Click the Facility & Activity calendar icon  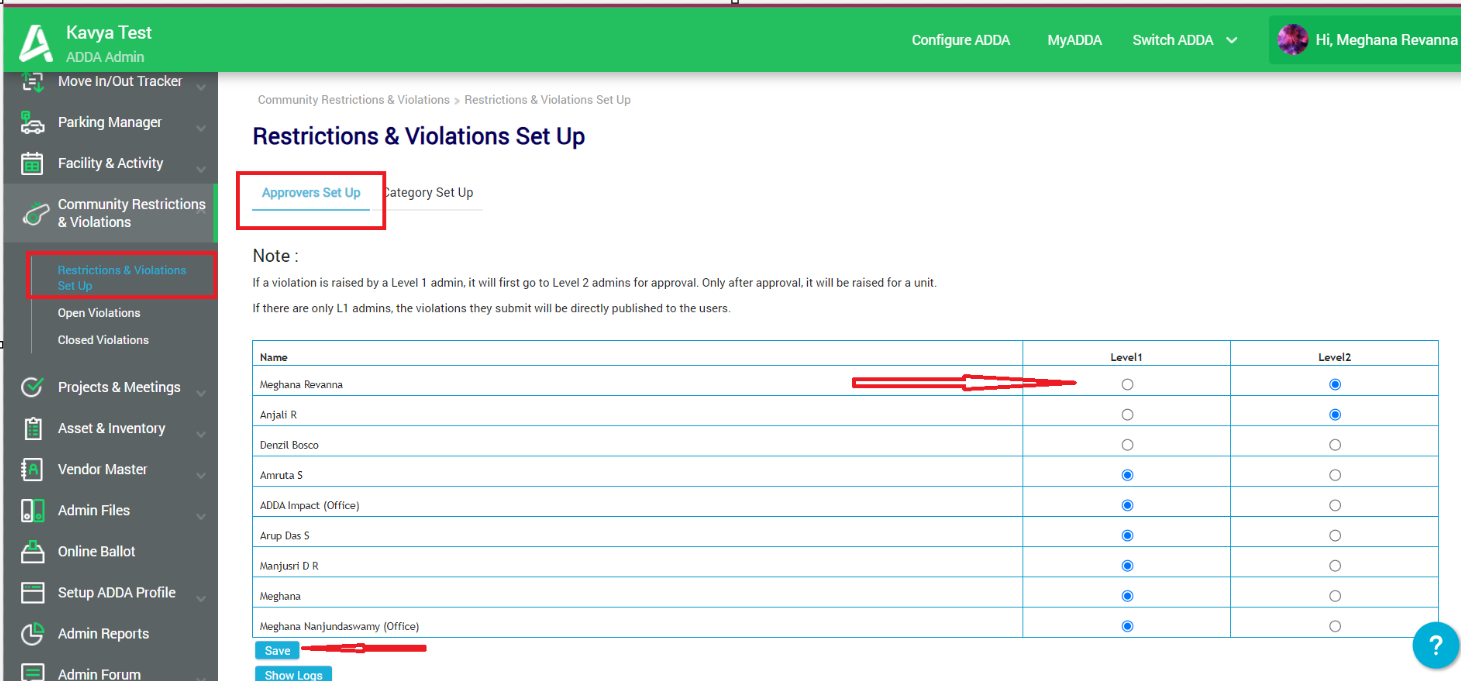point(33,164)
